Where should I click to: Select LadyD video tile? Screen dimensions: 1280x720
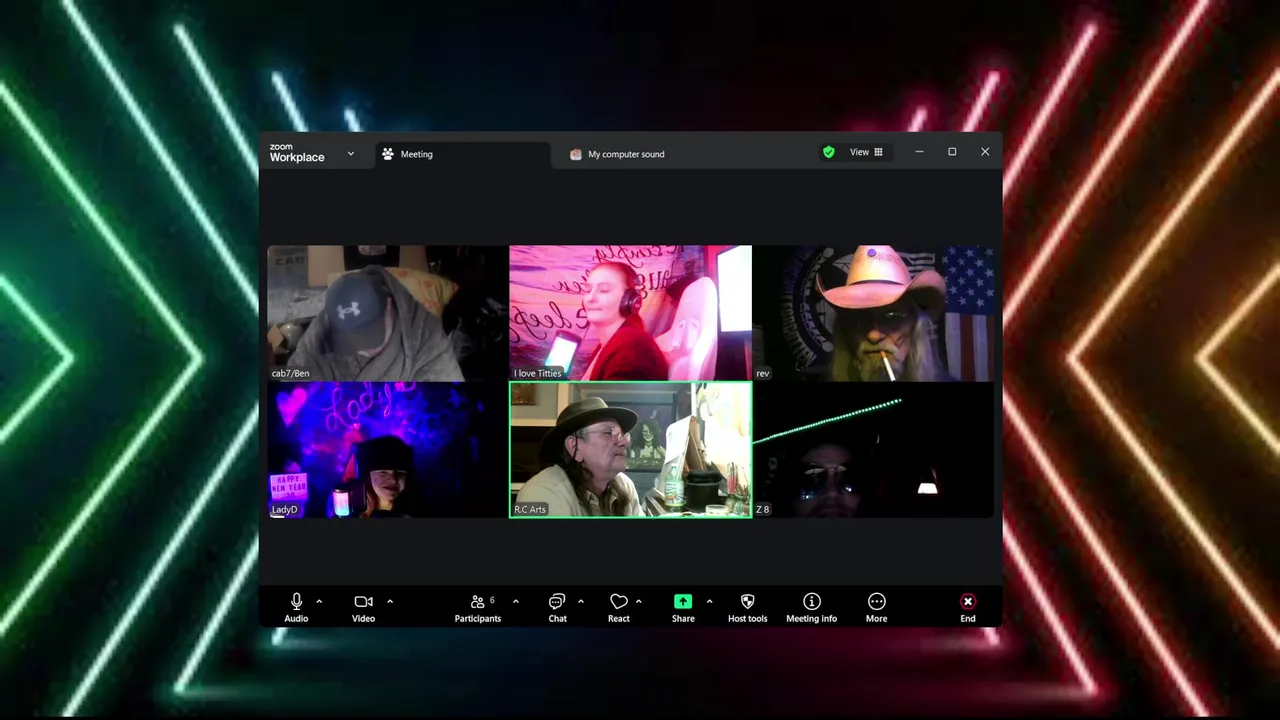click(388, 450)
